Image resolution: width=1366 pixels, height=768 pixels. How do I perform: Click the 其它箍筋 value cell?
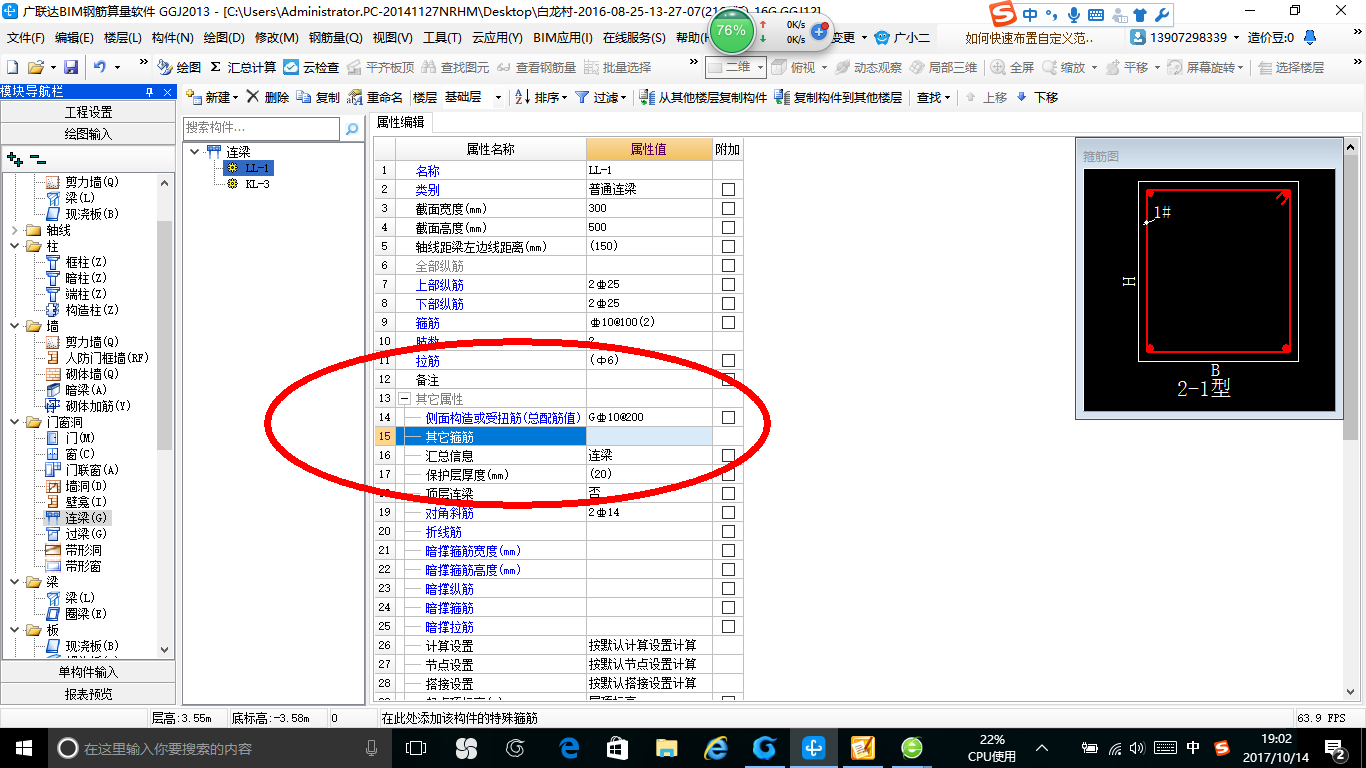pyautogui.click(x=649, y=437)
